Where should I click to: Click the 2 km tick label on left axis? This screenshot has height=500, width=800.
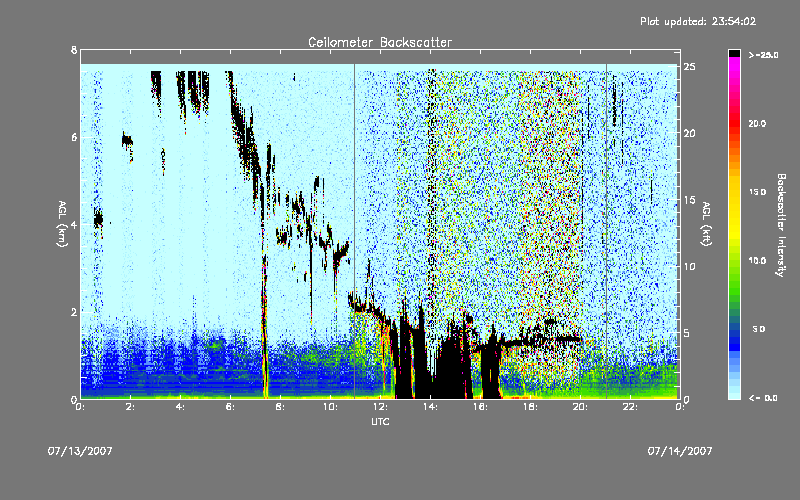point(74,312)
